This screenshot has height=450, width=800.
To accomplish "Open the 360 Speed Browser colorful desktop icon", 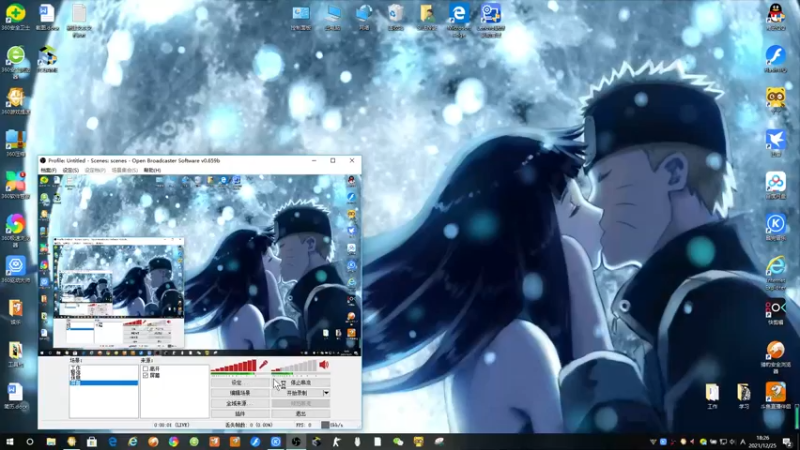I will pyautogui.click(x=15, y=230).
